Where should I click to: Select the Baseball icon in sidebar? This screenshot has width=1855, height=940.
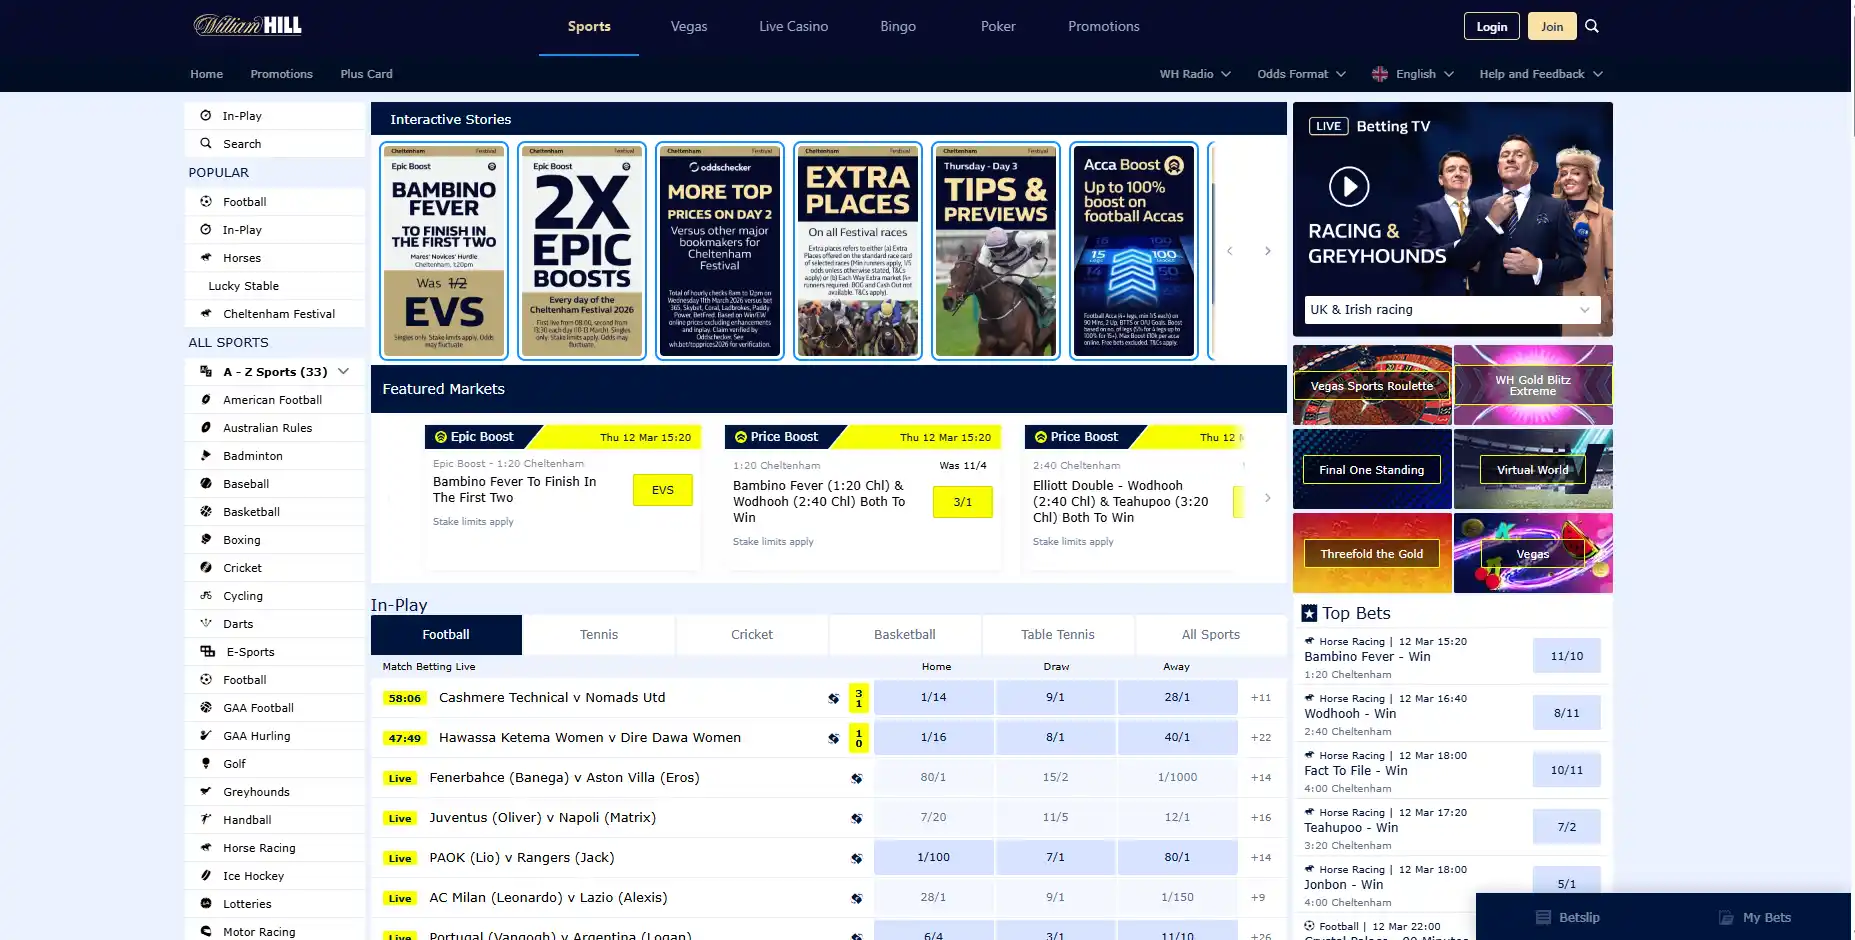[206, 483]
